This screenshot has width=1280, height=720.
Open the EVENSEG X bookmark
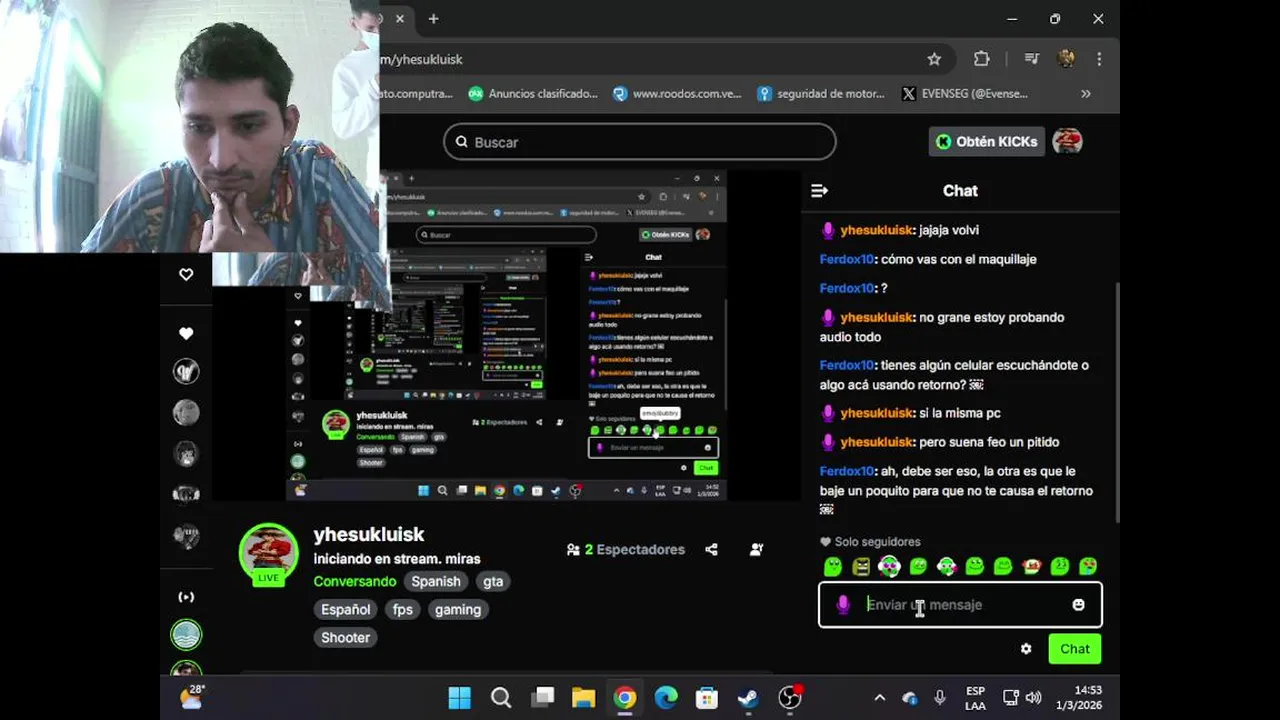coord(965,94)
